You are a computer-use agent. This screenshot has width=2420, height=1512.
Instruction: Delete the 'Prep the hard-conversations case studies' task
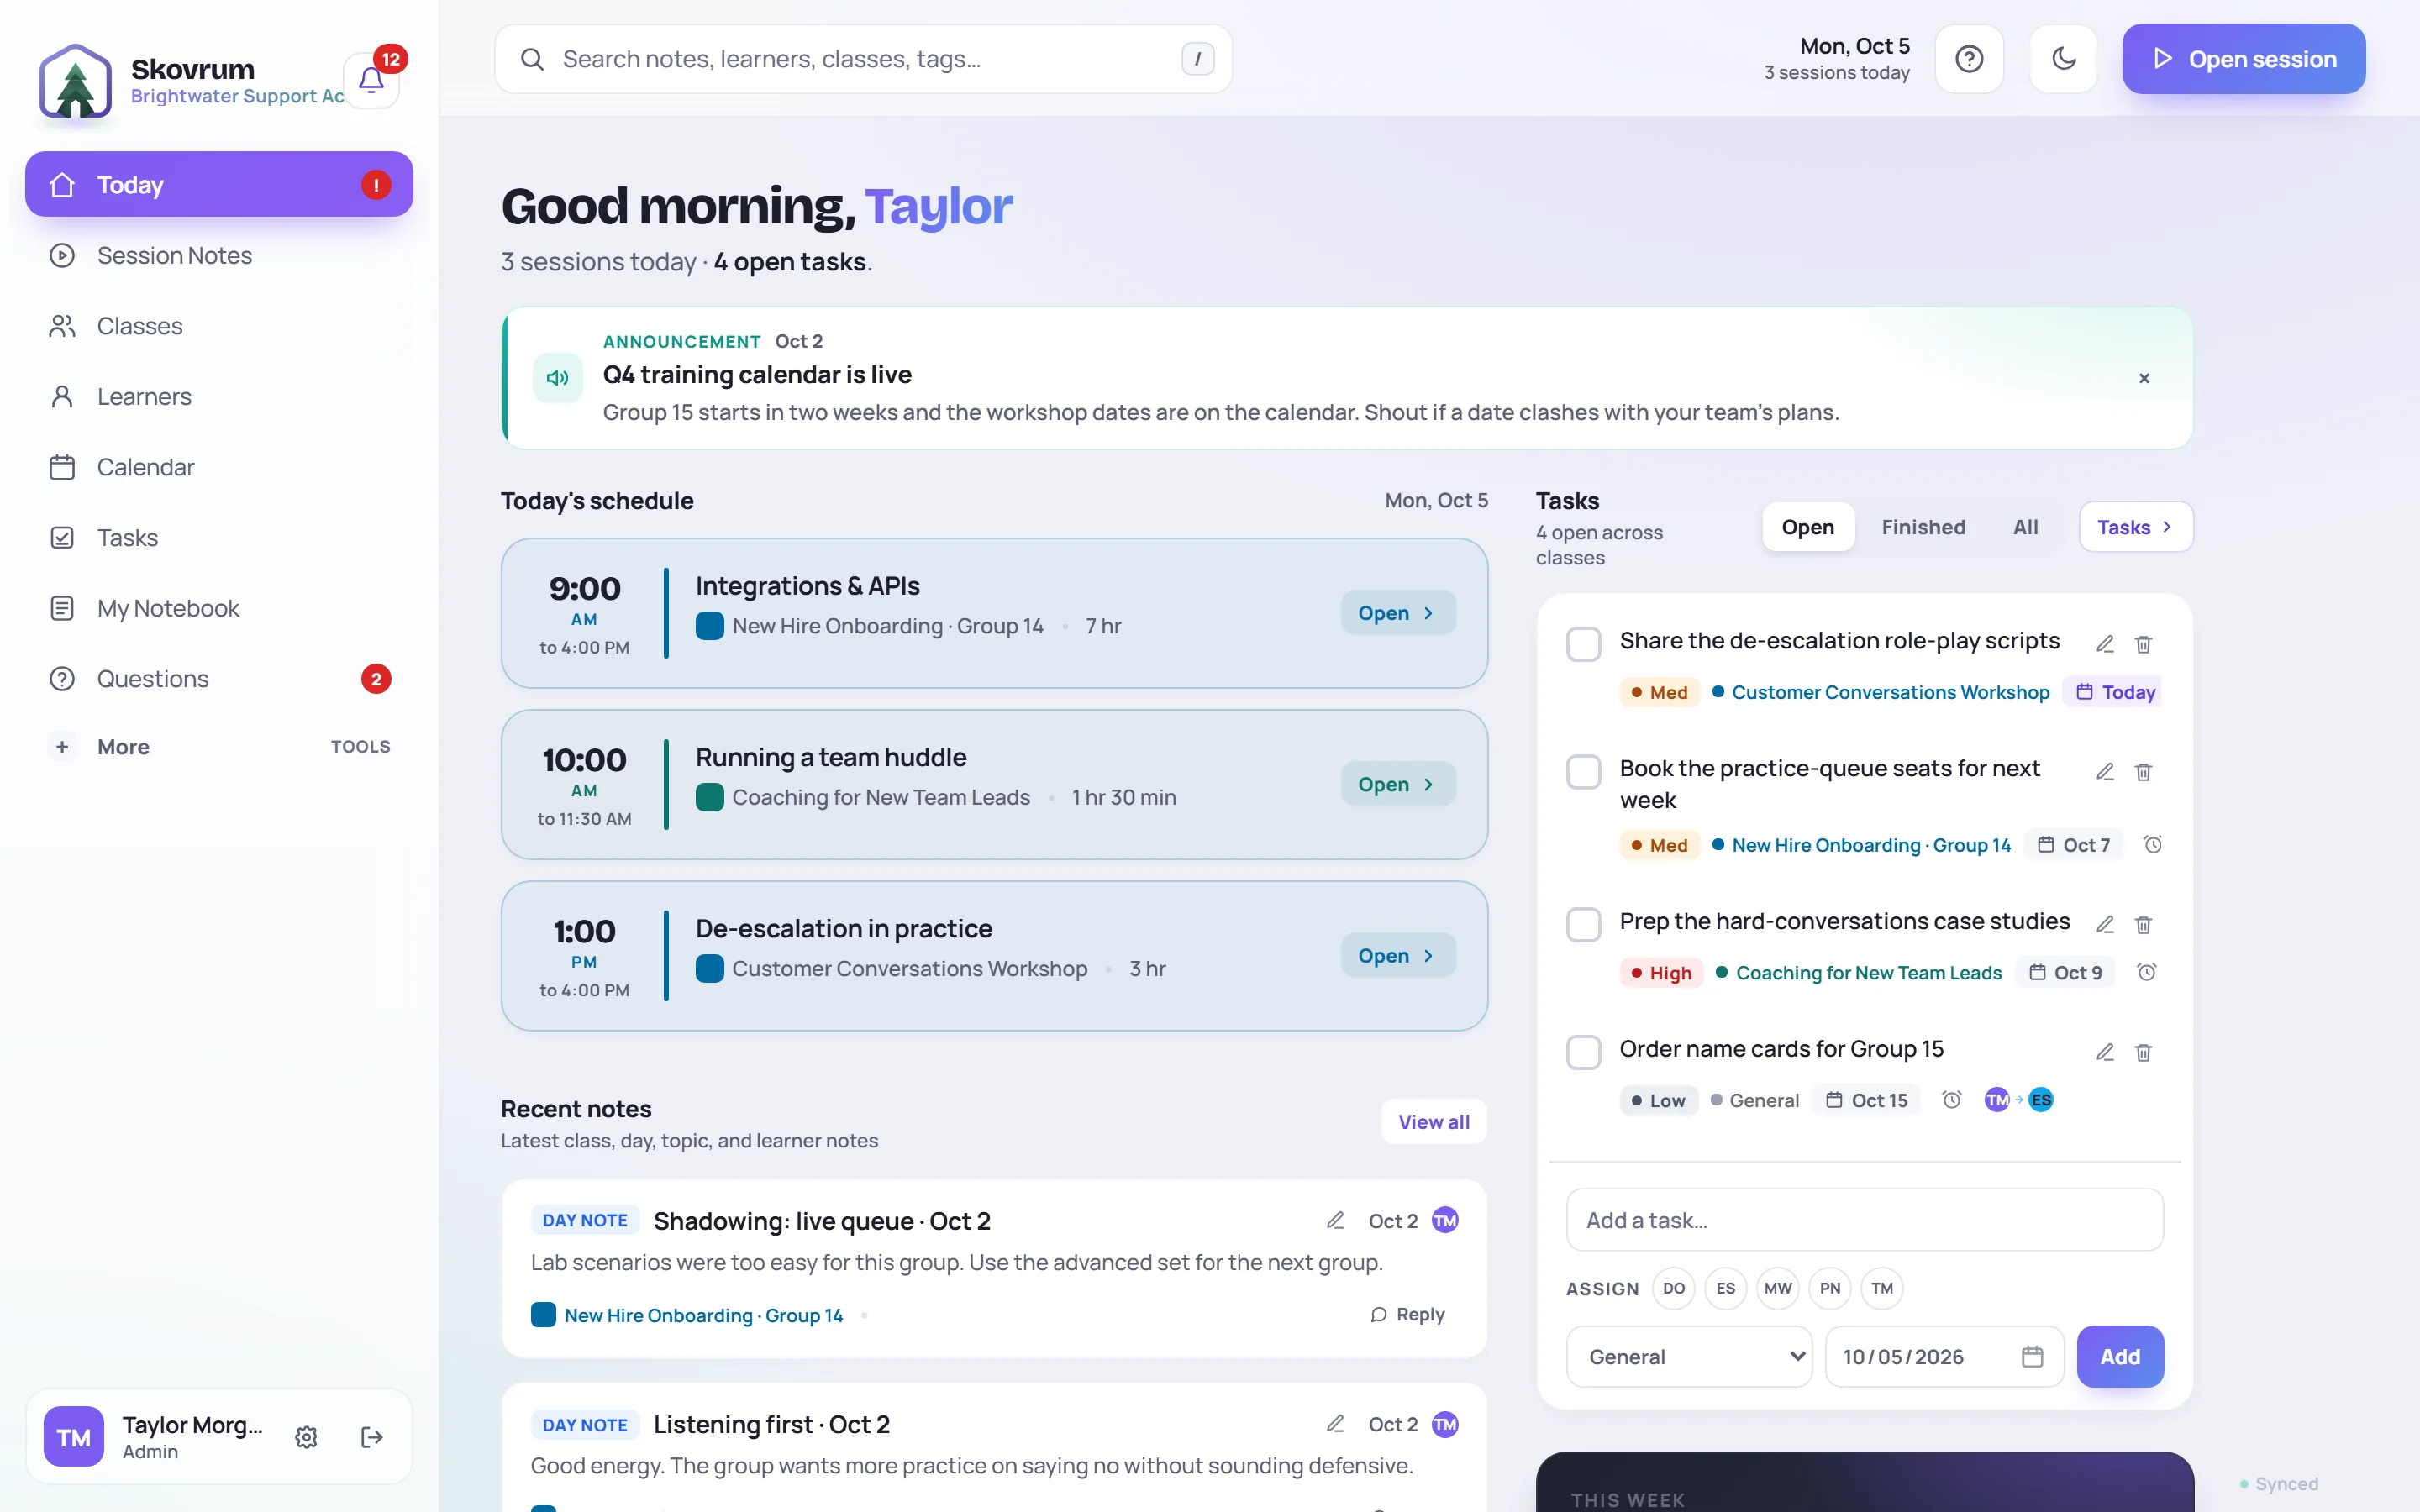pyautogui.click(x=2143, y=925)
